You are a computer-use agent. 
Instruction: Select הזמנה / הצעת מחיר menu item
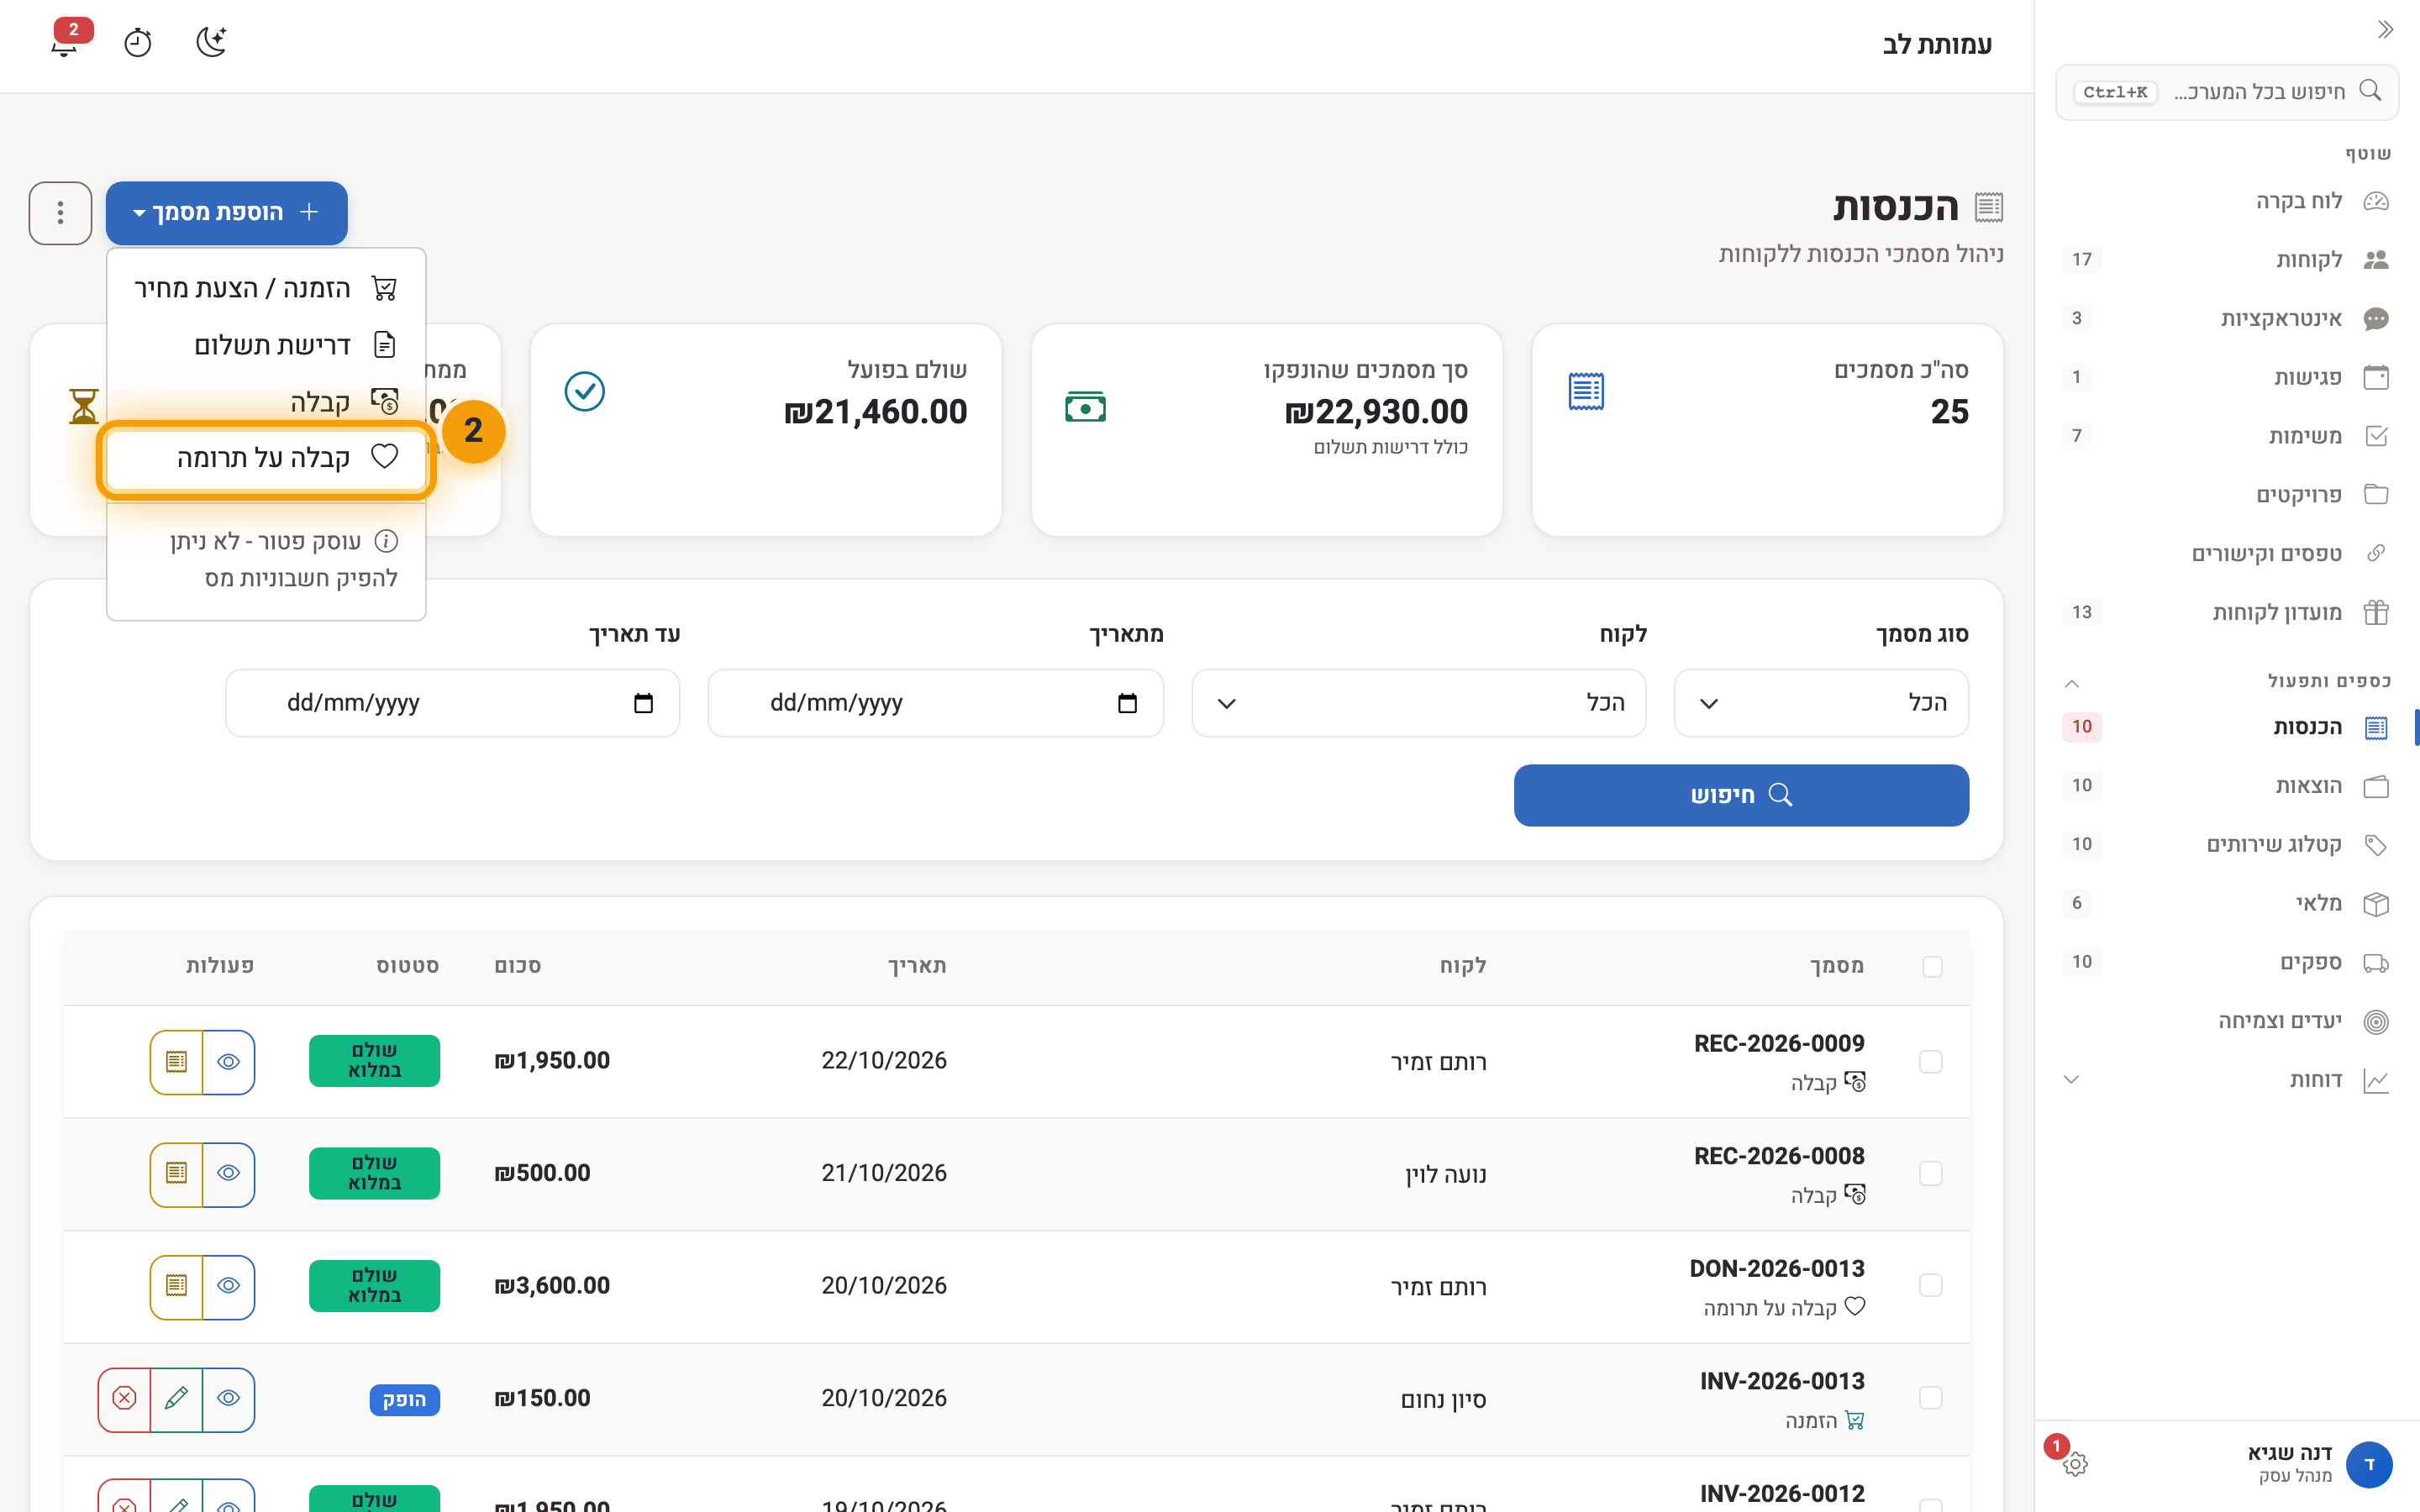pos(266,289)
